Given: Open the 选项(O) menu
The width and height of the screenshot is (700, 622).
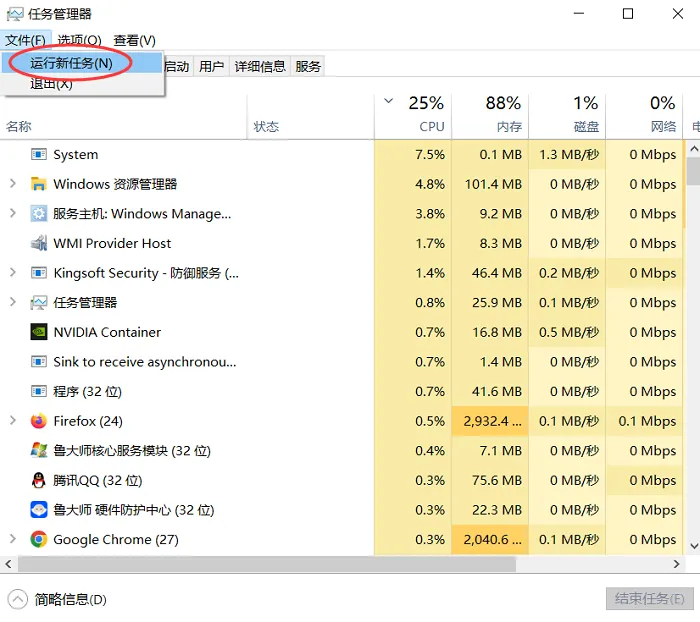Looking at the screenshot, I should (x=79, y=40).
